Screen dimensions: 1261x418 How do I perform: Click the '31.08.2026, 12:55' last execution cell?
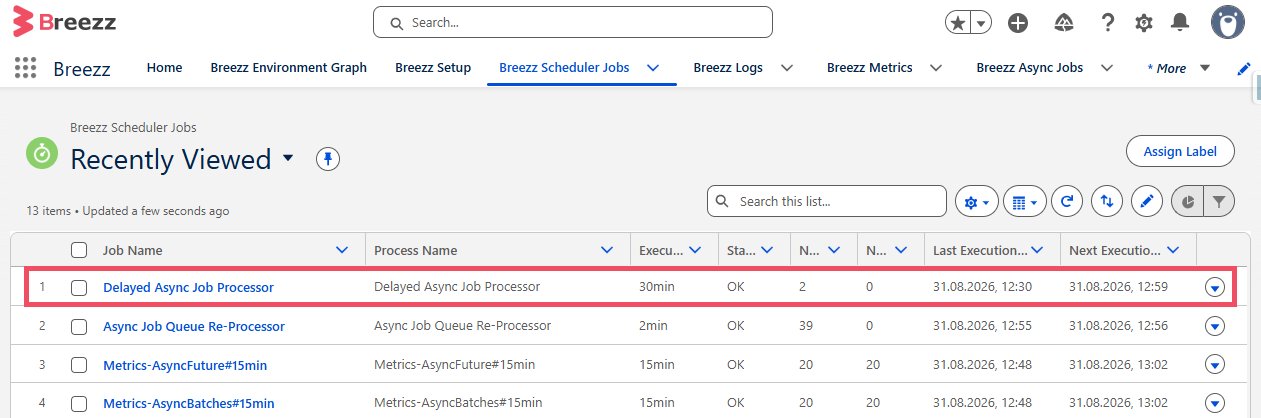click(x=983, y=326)
